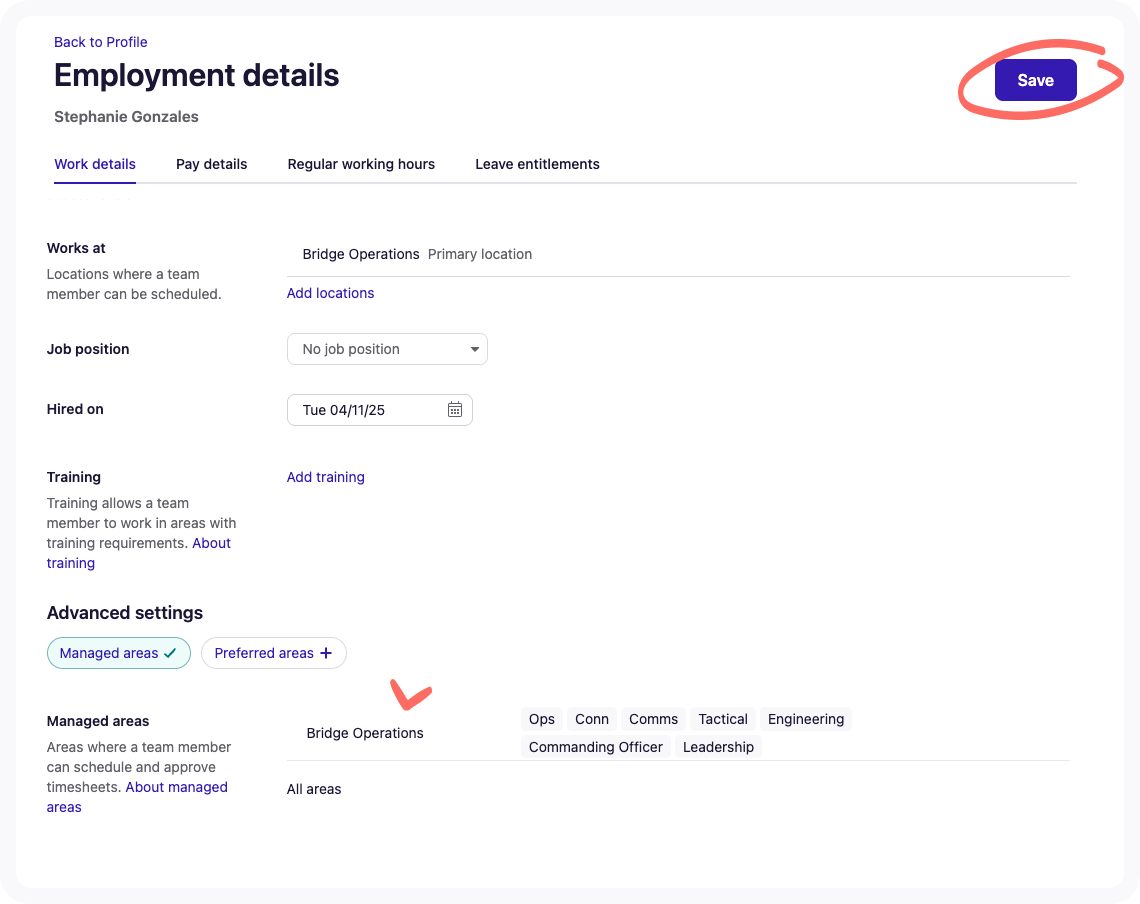The width and height of the screenshot is (1140, 904).
Task: Click the Stephanie Gonzales name
Action: click(x=127, y=117)
